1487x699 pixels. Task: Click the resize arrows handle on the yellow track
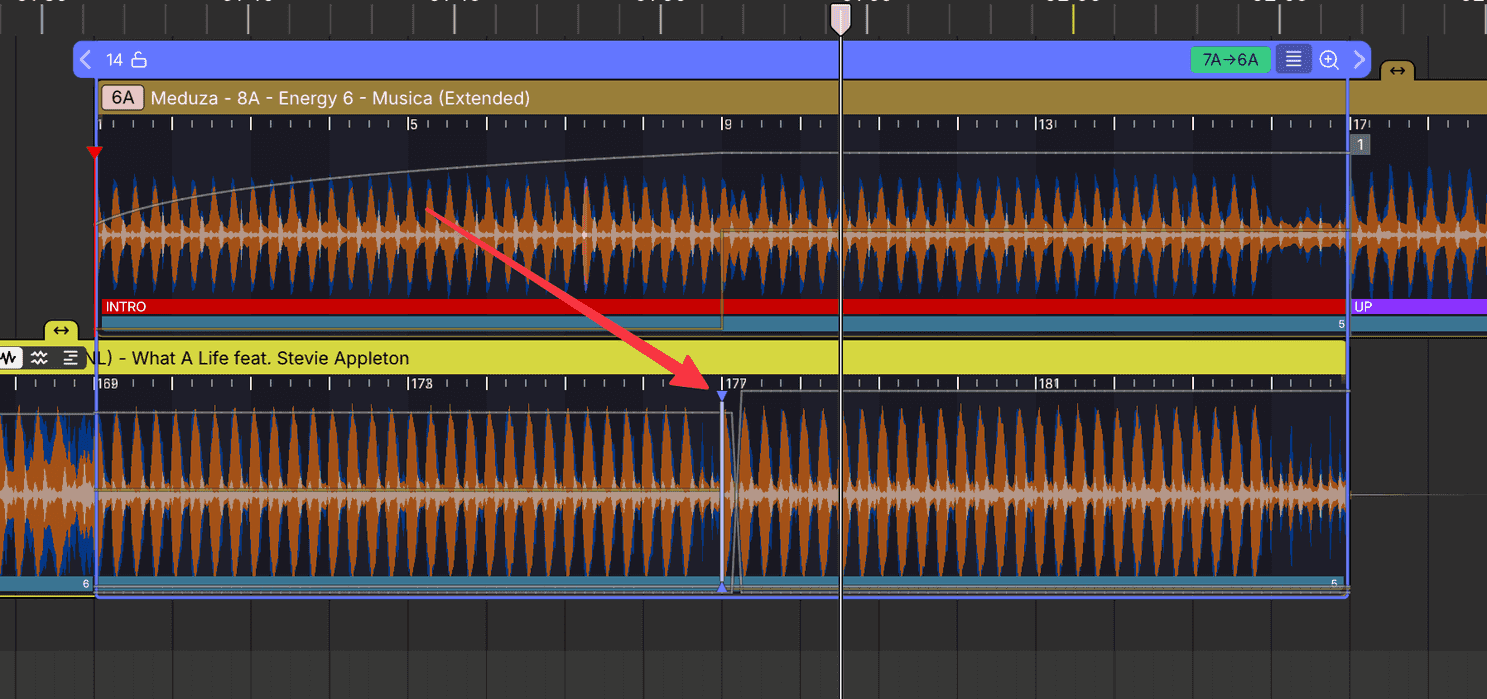(x=61, y=330)
